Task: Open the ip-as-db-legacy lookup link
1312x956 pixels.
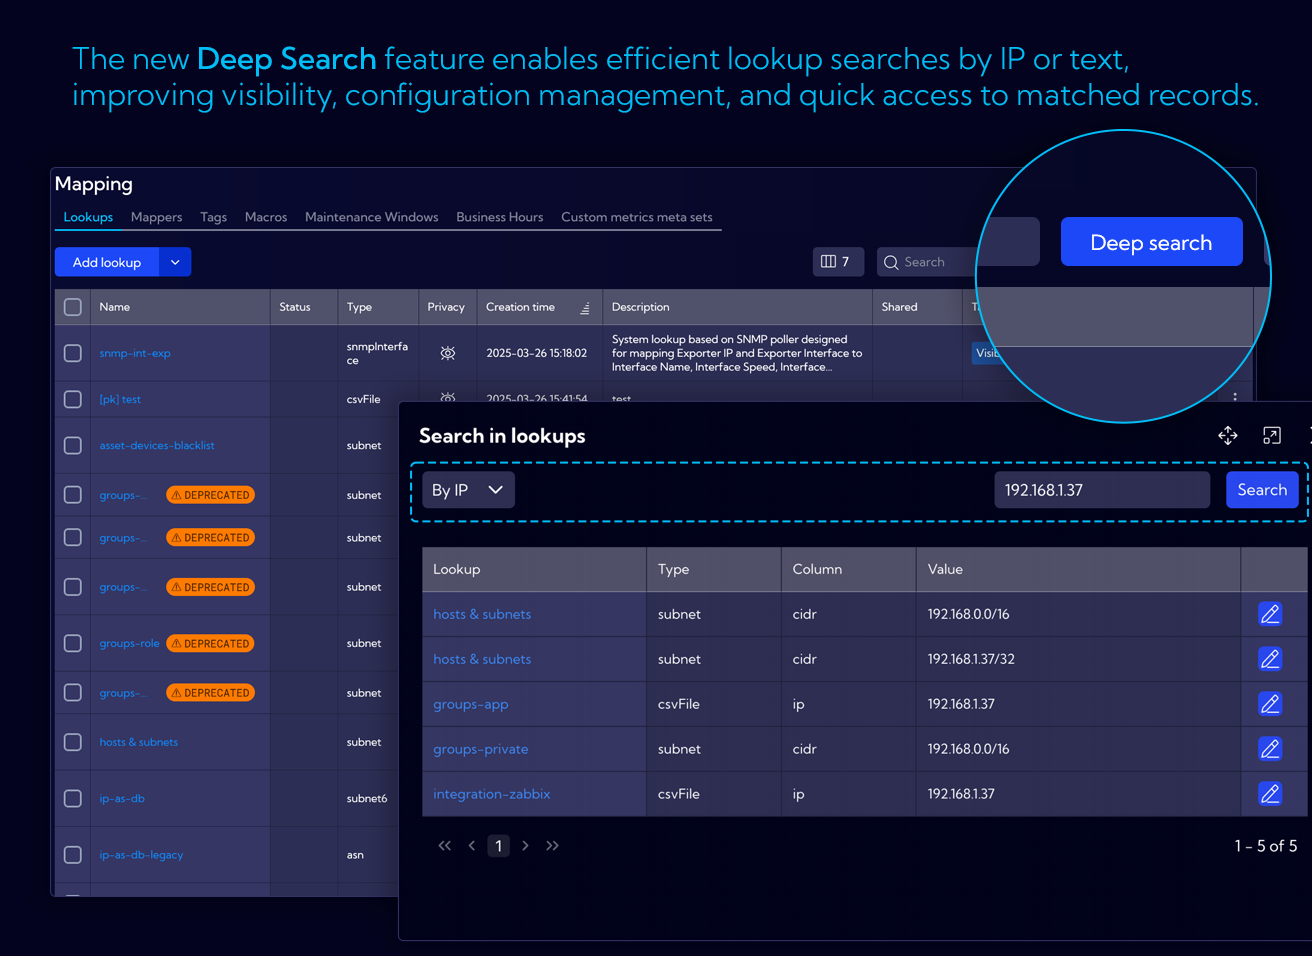Action: 141,855
